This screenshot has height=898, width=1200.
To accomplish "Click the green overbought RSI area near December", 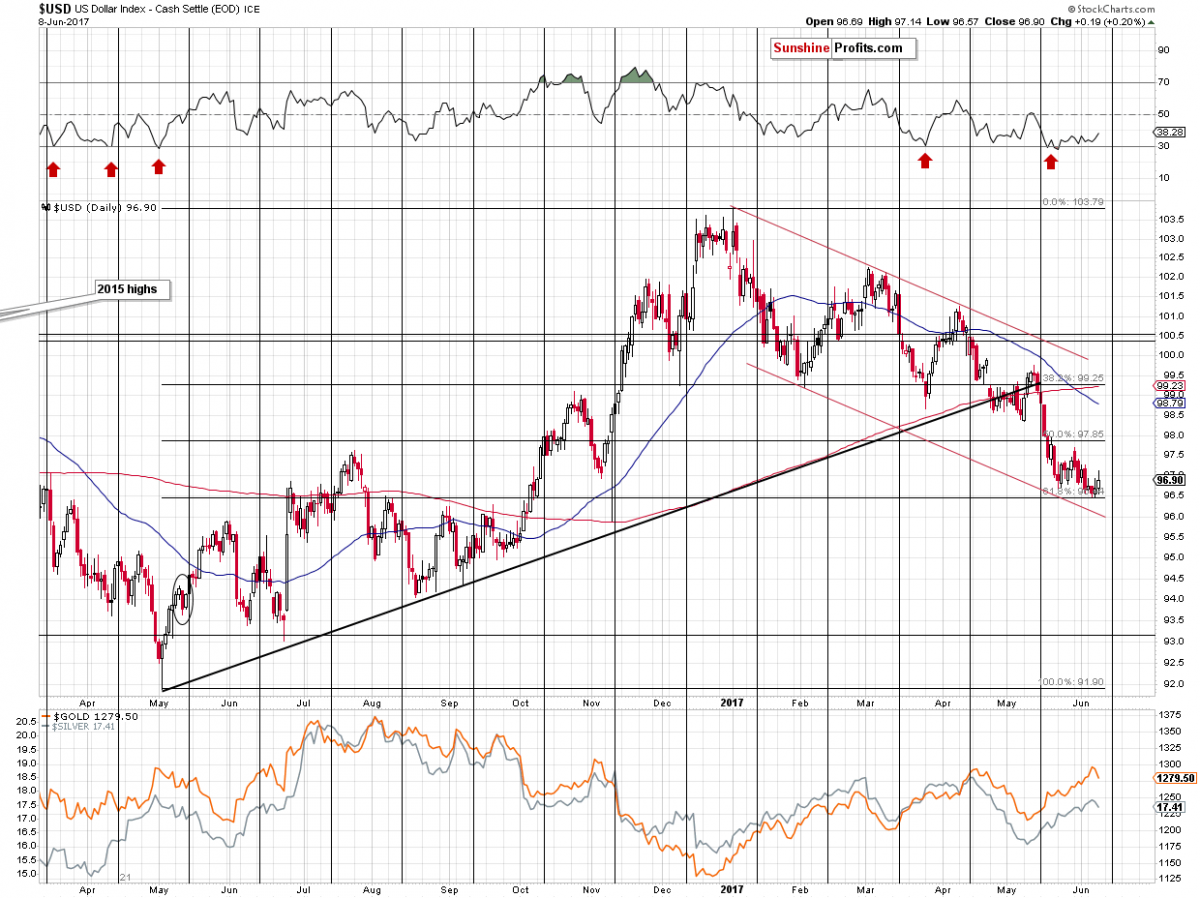I will click(633, 75).
